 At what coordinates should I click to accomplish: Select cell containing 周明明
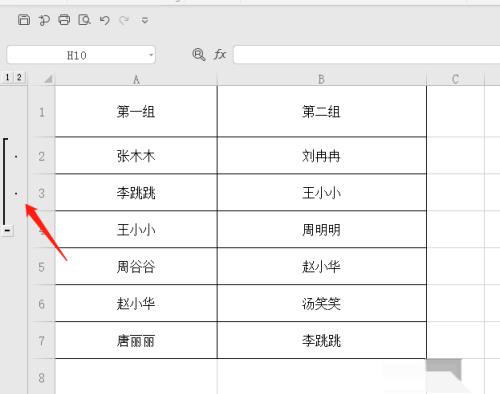coord(321,230)
